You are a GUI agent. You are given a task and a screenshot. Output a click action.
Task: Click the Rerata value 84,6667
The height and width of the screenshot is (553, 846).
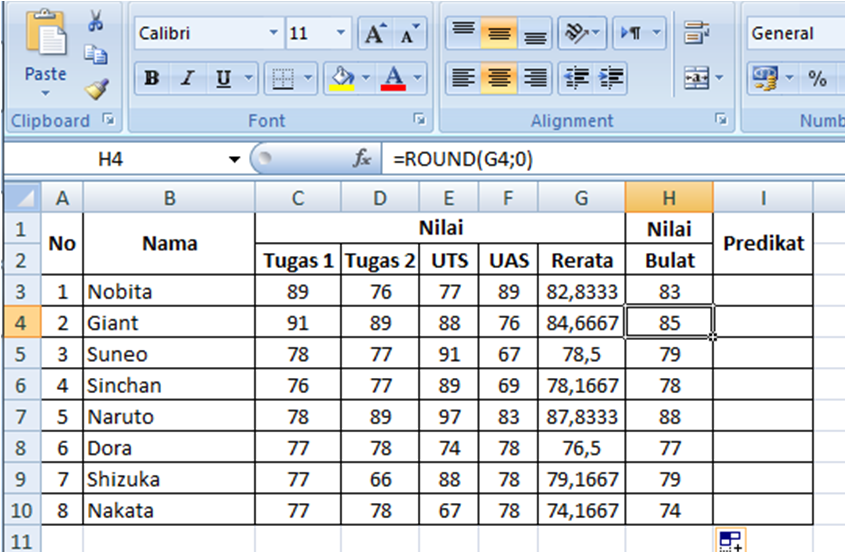pos(582,323)
